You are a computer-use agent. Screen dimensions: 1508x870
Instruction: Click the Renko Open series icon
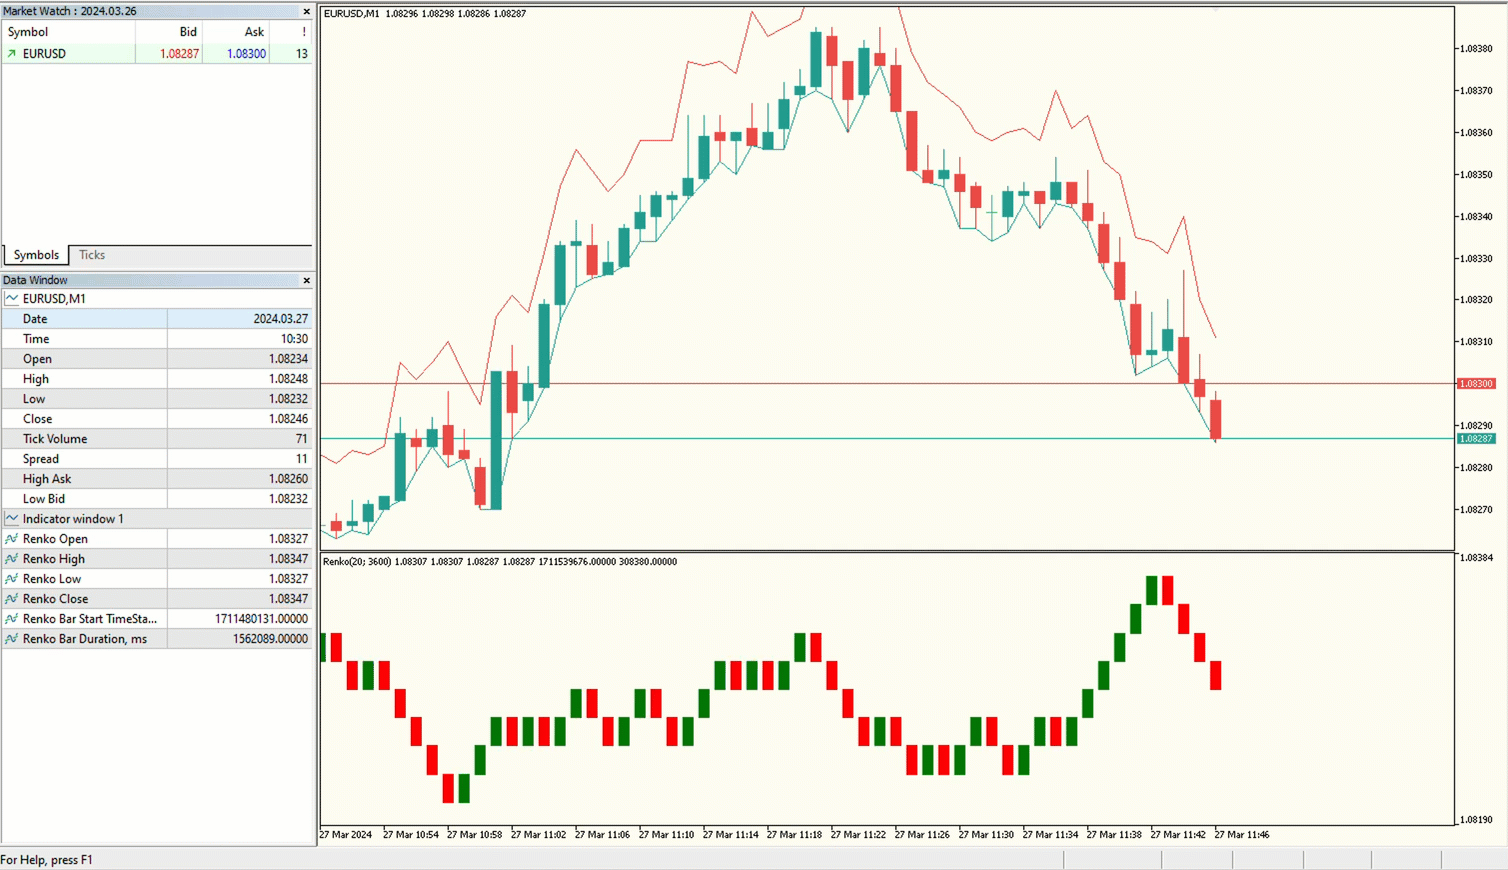12,539
